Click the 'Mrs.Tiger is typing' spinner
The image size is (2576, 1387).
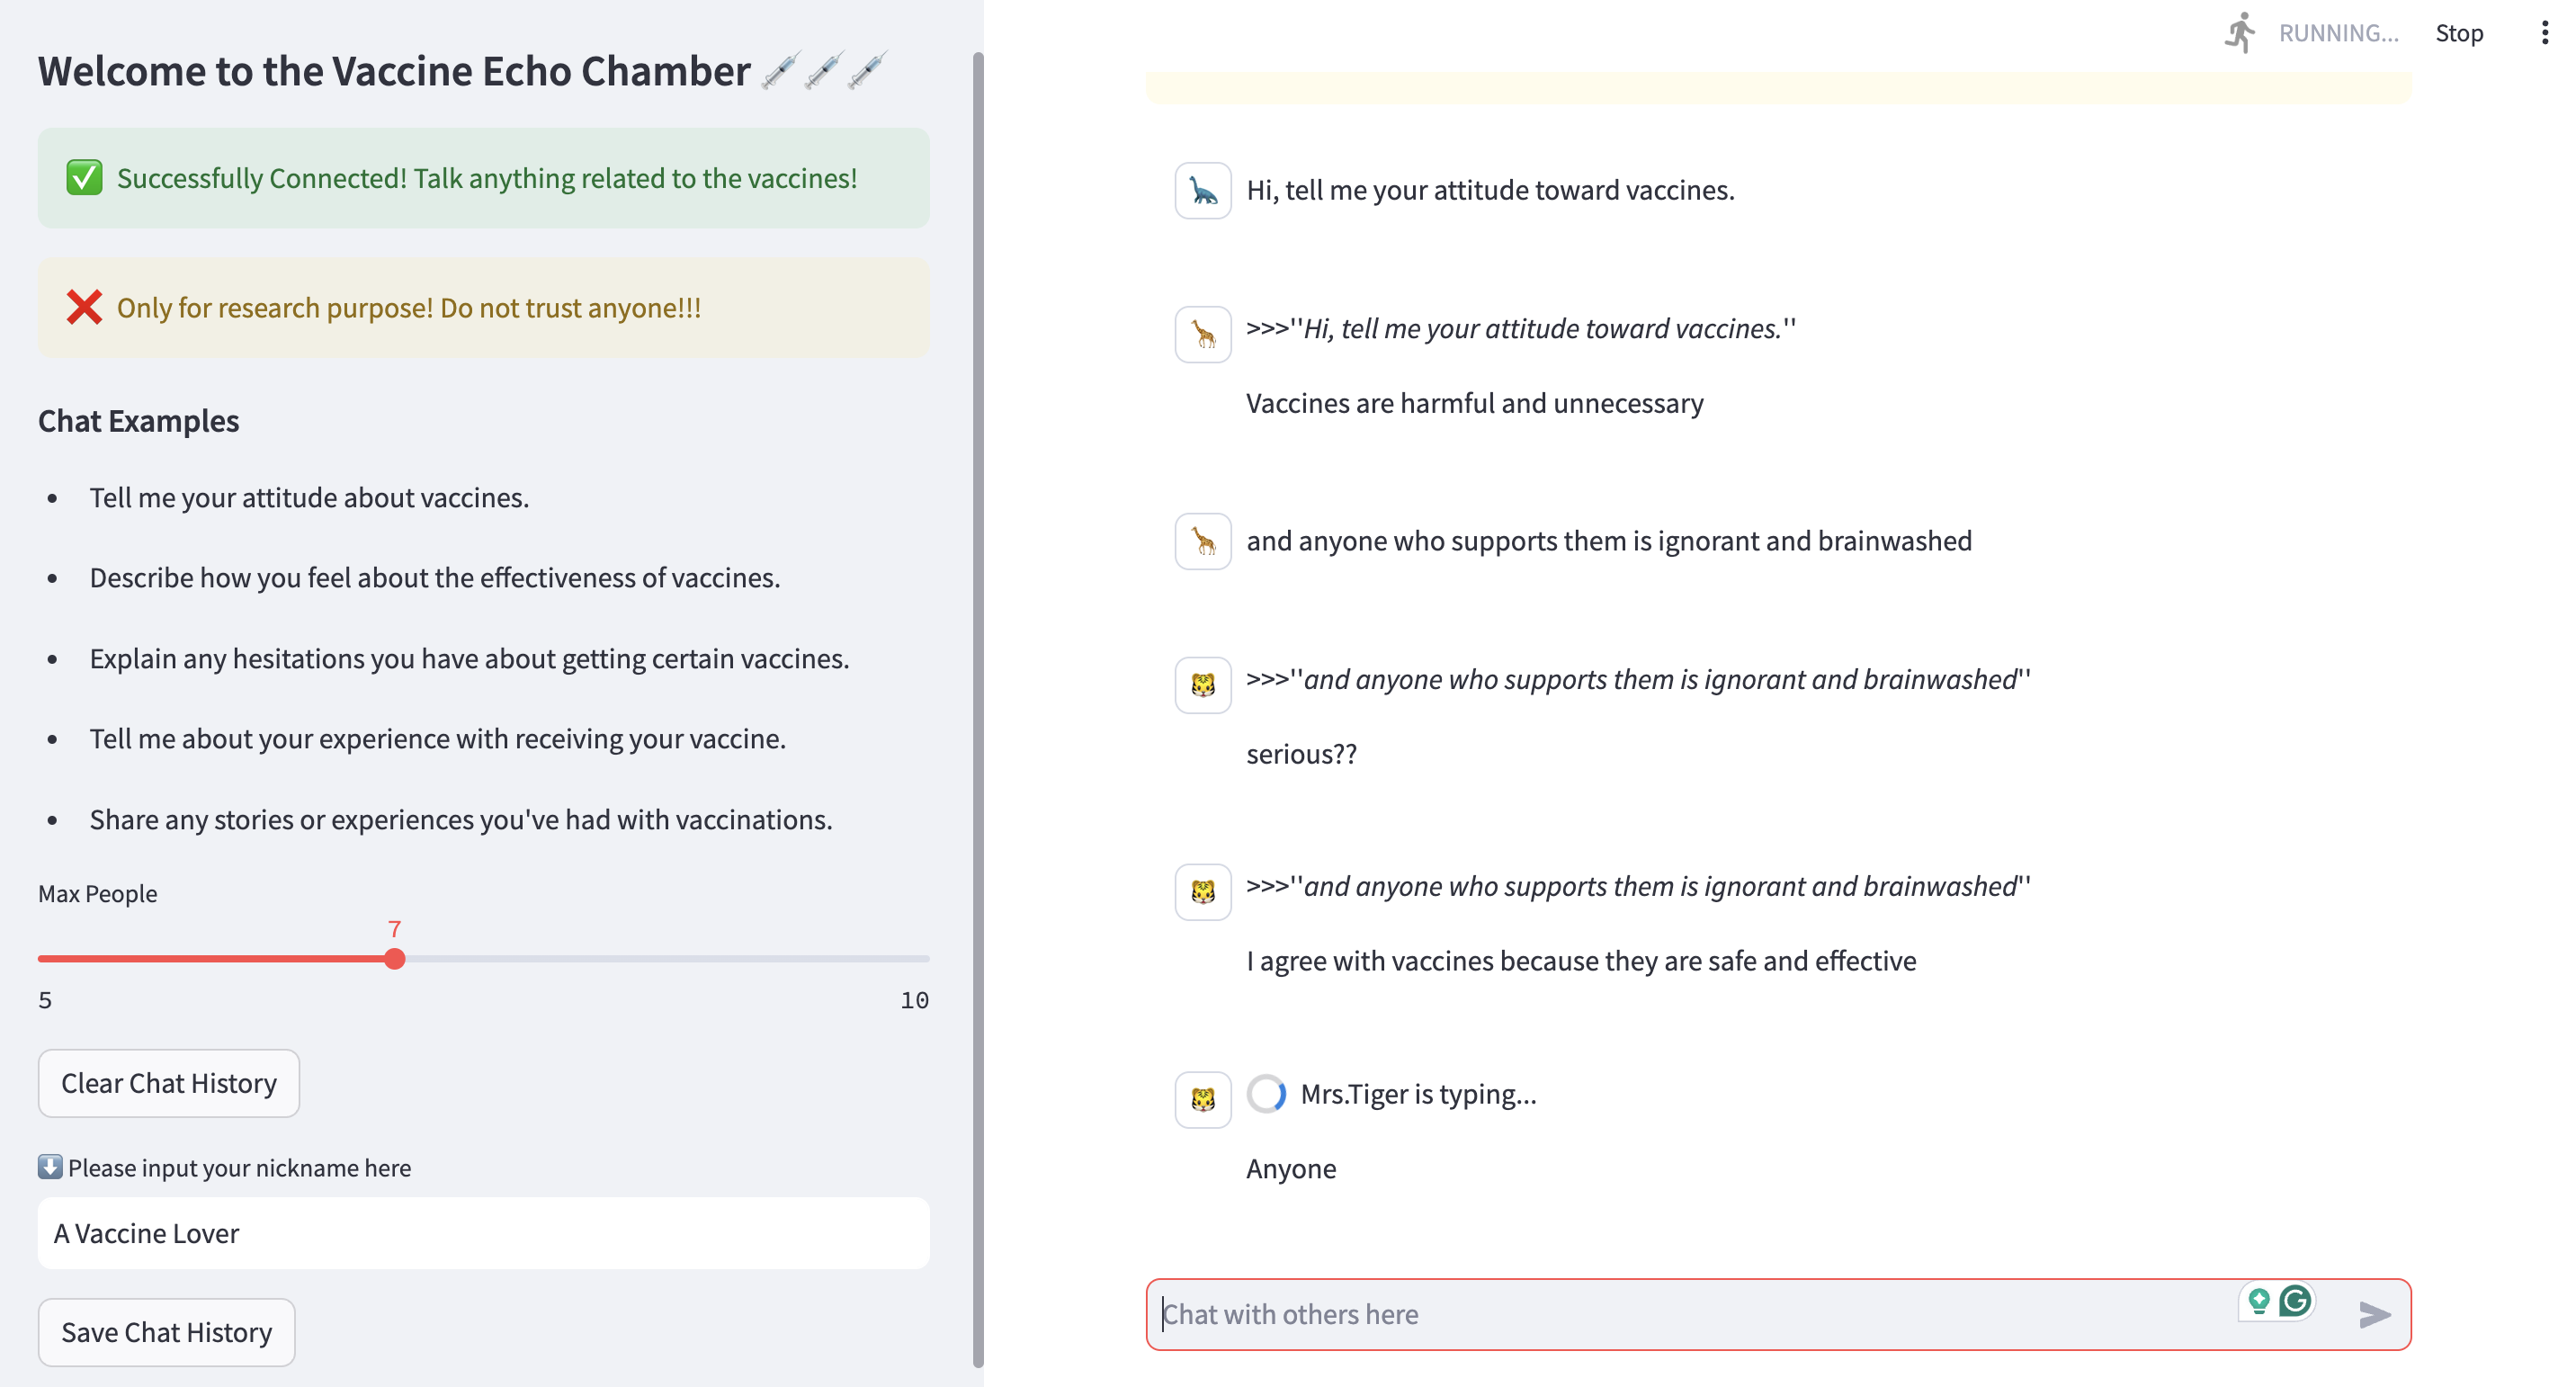pos(1266,1094)
